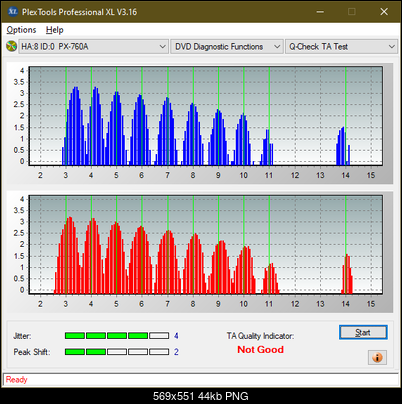Click the Jitter level indicator bar
Viewport: 402px width, 404px height.
(x=117, y=336)
